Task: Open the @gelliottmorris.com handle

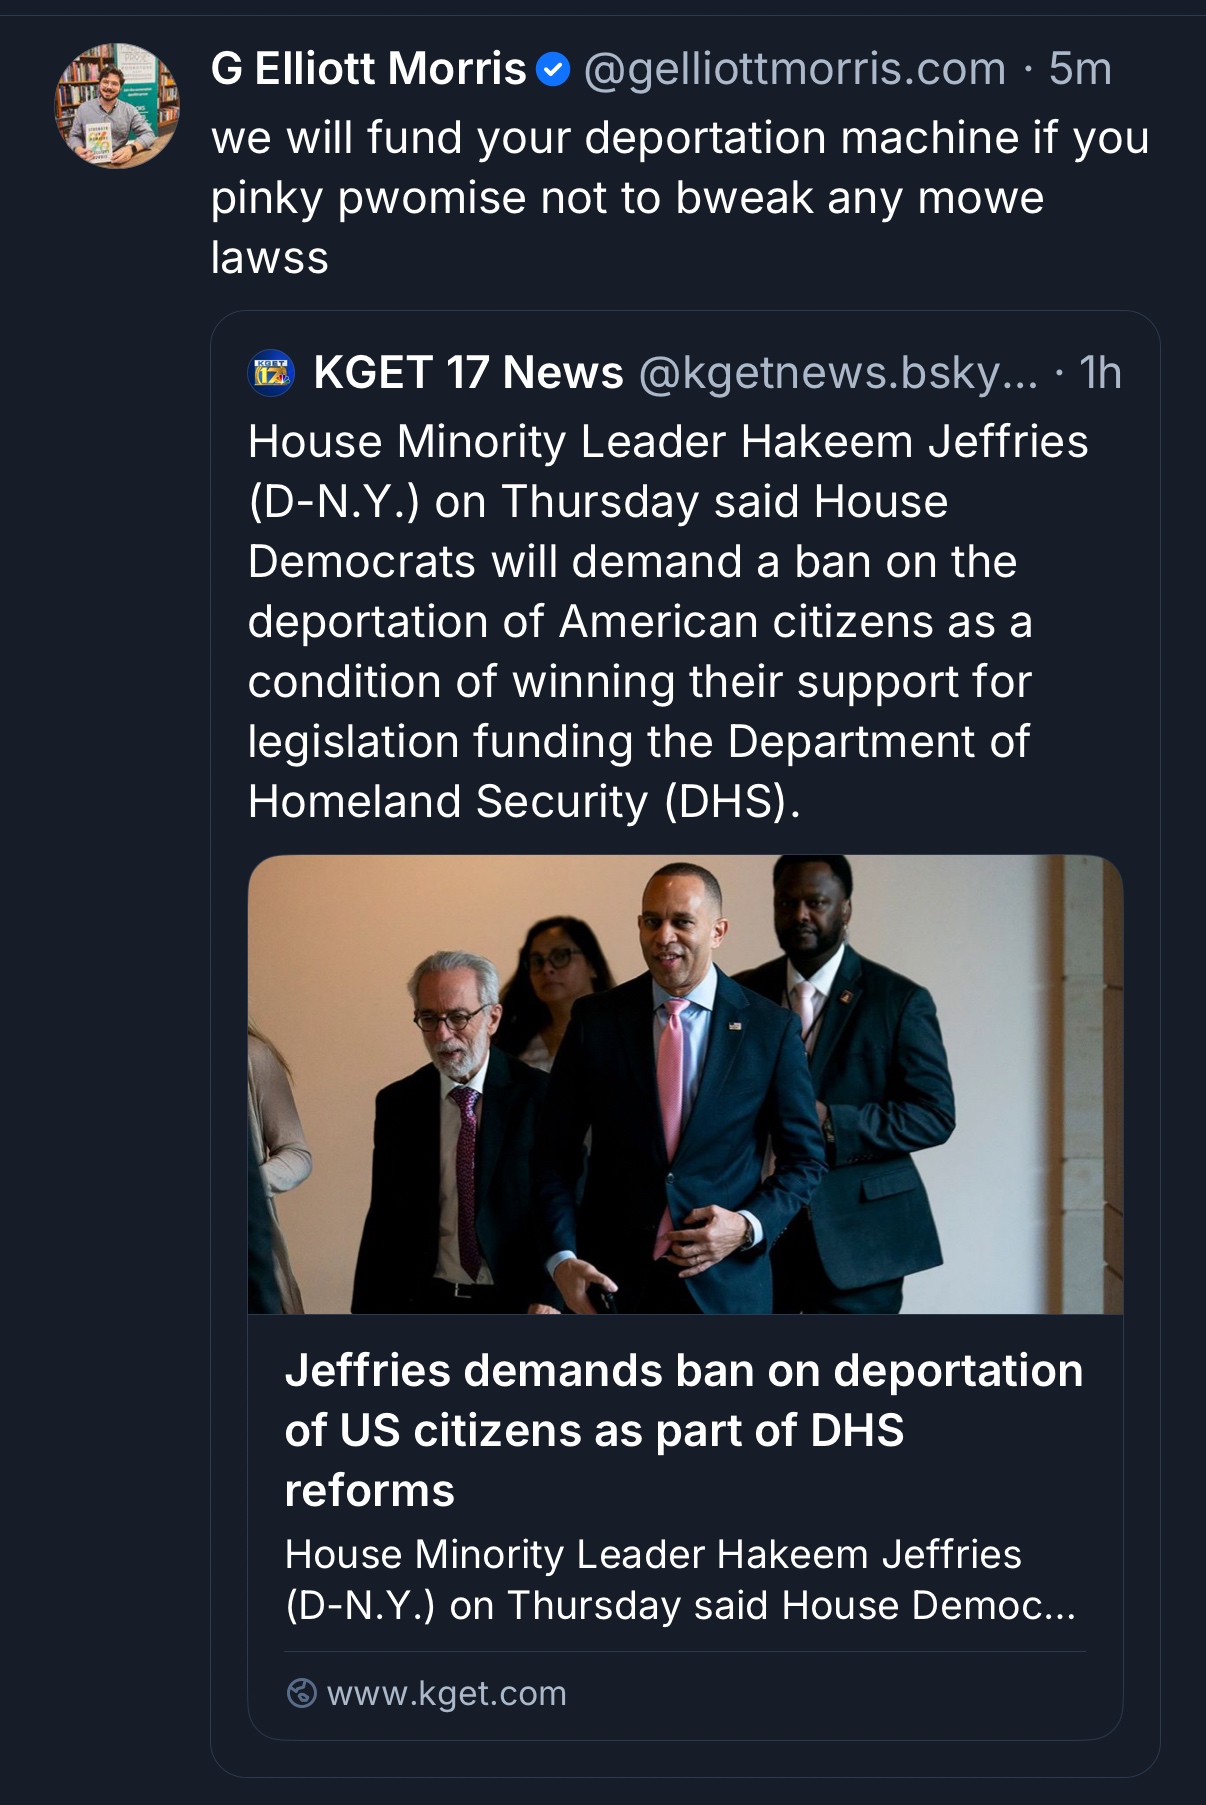Action: point(794,69)
